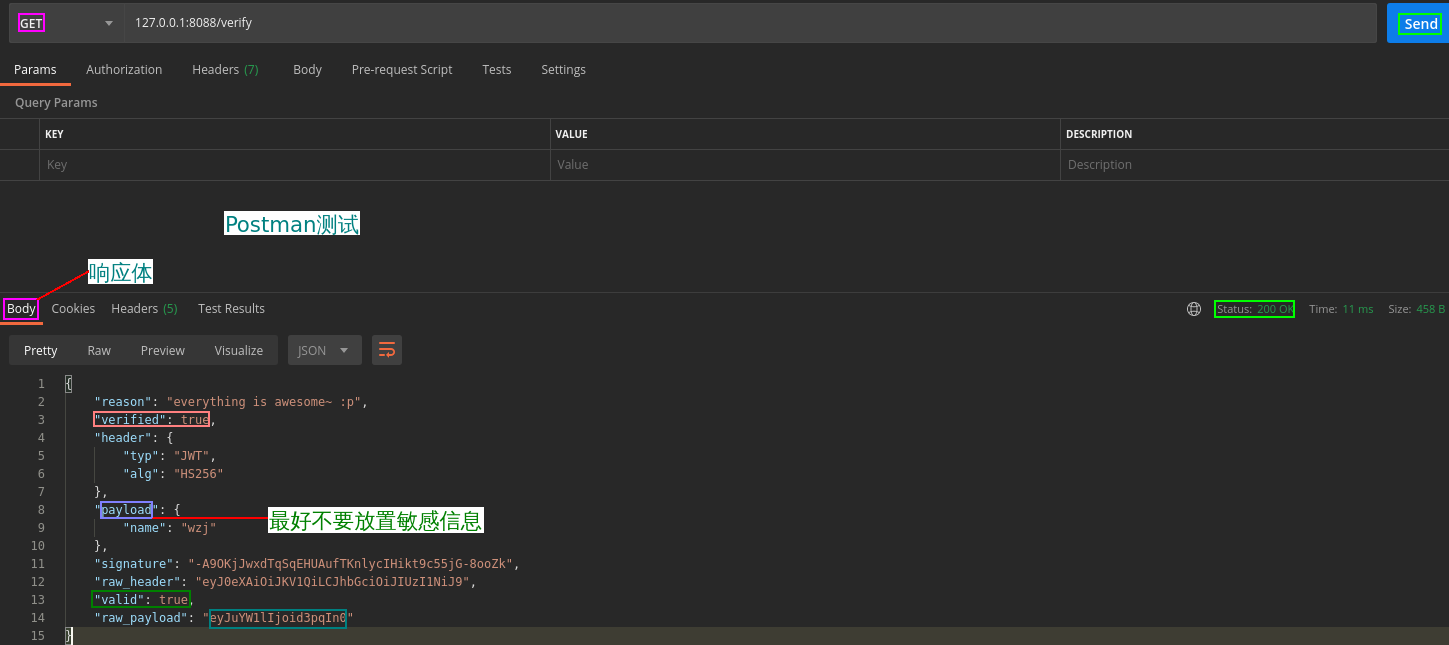This screenshot has height=645, width=1449.
Task: Click the Status 200 OK indicator
Action: 1254,309
